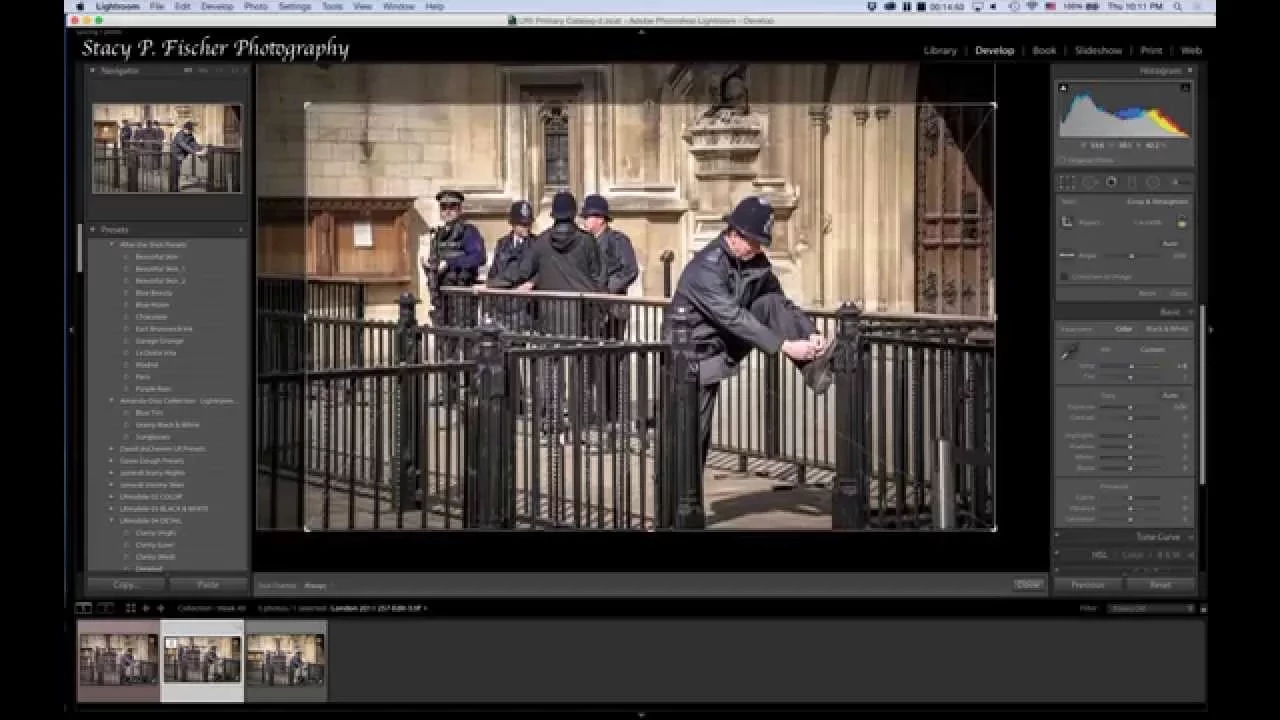Viewport: 1280px width, 720px height.
Task: Expand Ultimatte 02 COLOR preset folder
Action: click(112, 497)
